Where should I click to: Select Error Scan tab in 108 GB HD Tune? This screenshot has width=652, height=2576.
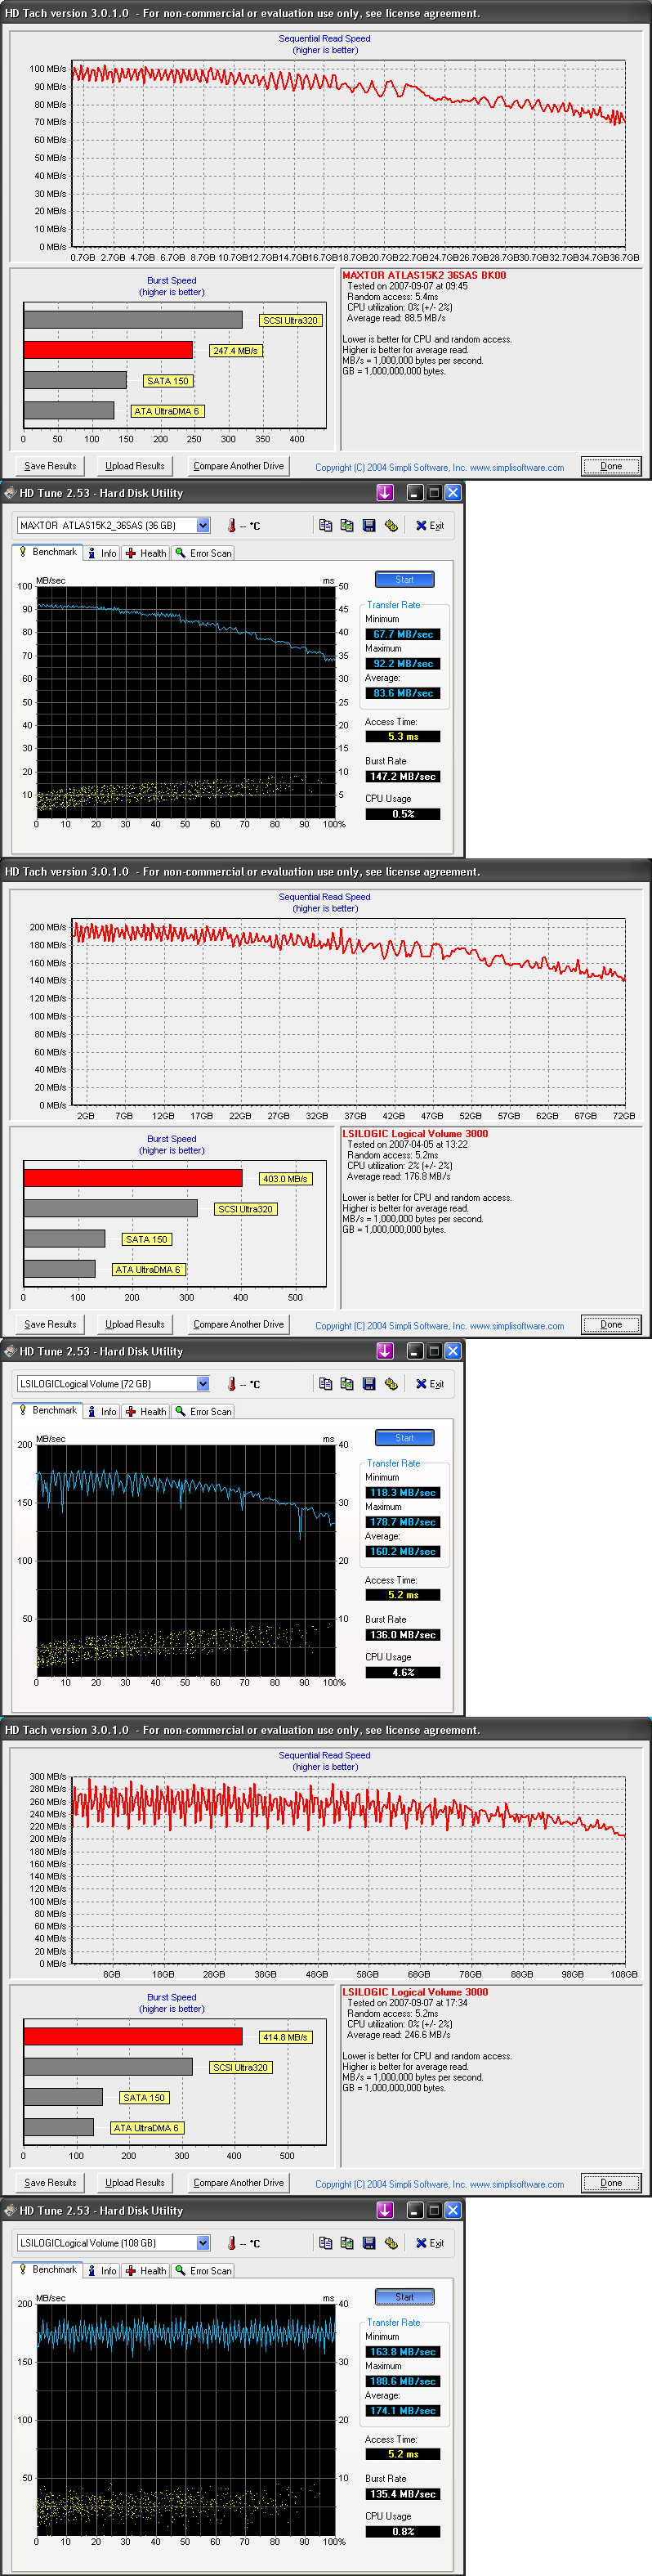click(203, 2270)
